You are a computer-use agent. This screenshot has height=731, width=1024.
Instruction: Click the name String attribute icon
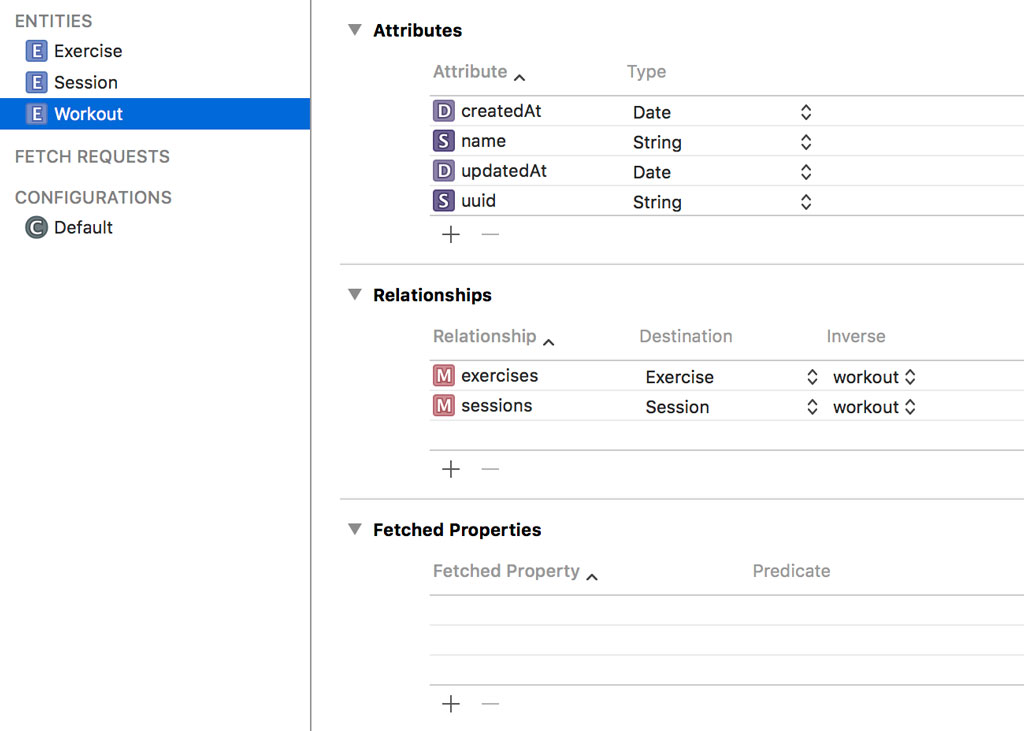pyautogui.click(x=443, y=141)
